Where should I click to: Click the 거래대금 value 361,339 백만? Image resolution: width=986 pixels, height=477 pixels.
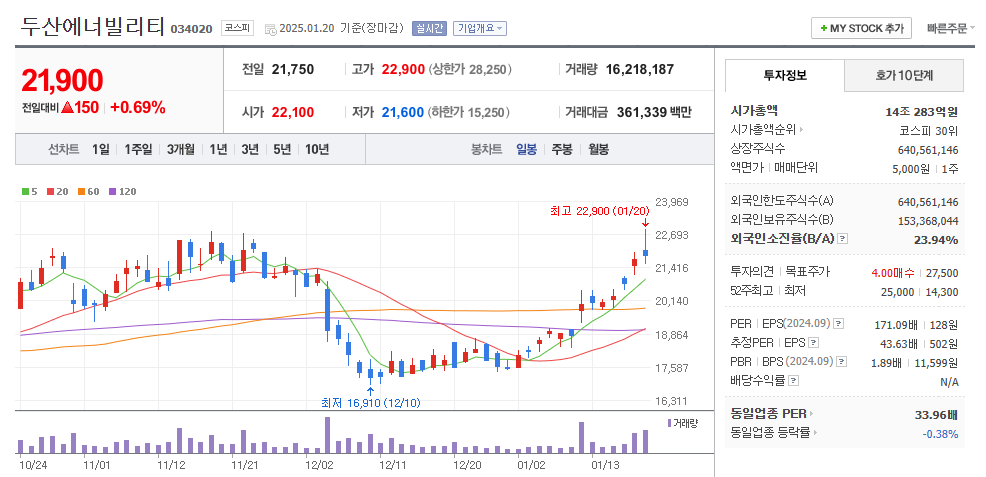[654, 112]
